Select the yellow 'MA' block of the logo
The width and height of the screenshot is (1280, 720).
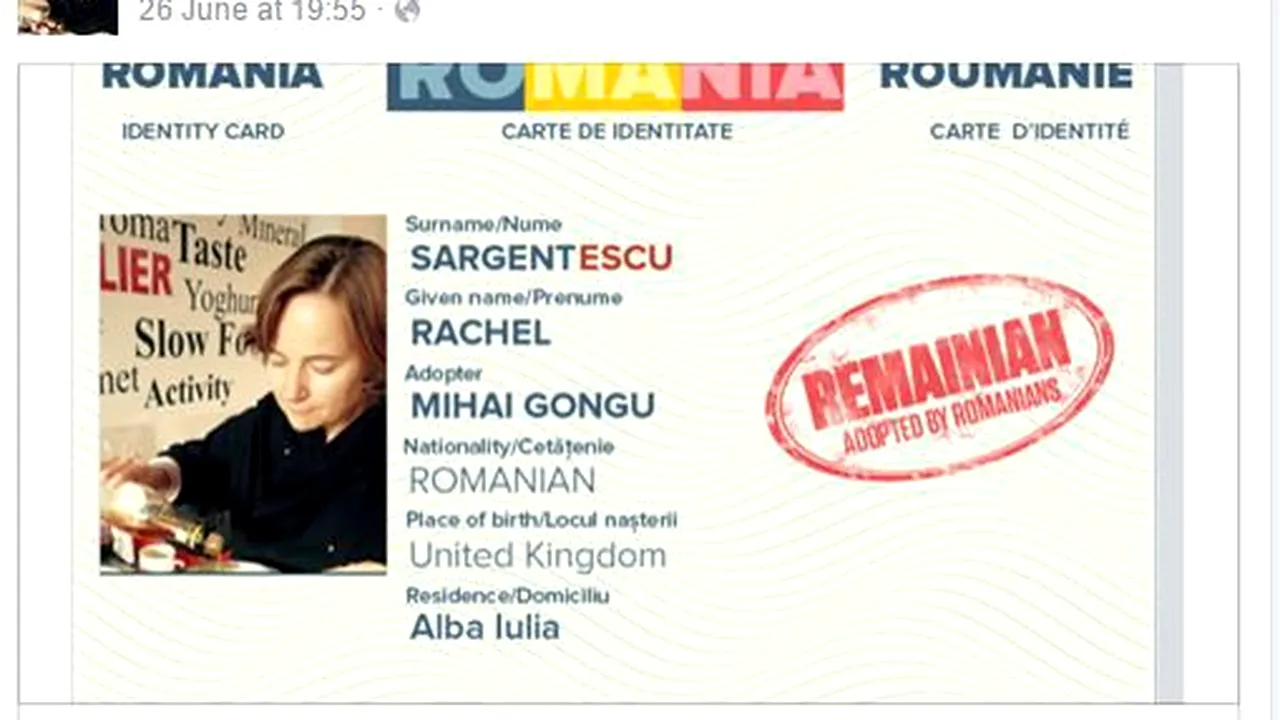pyautogui.click(x=604, y=86)
